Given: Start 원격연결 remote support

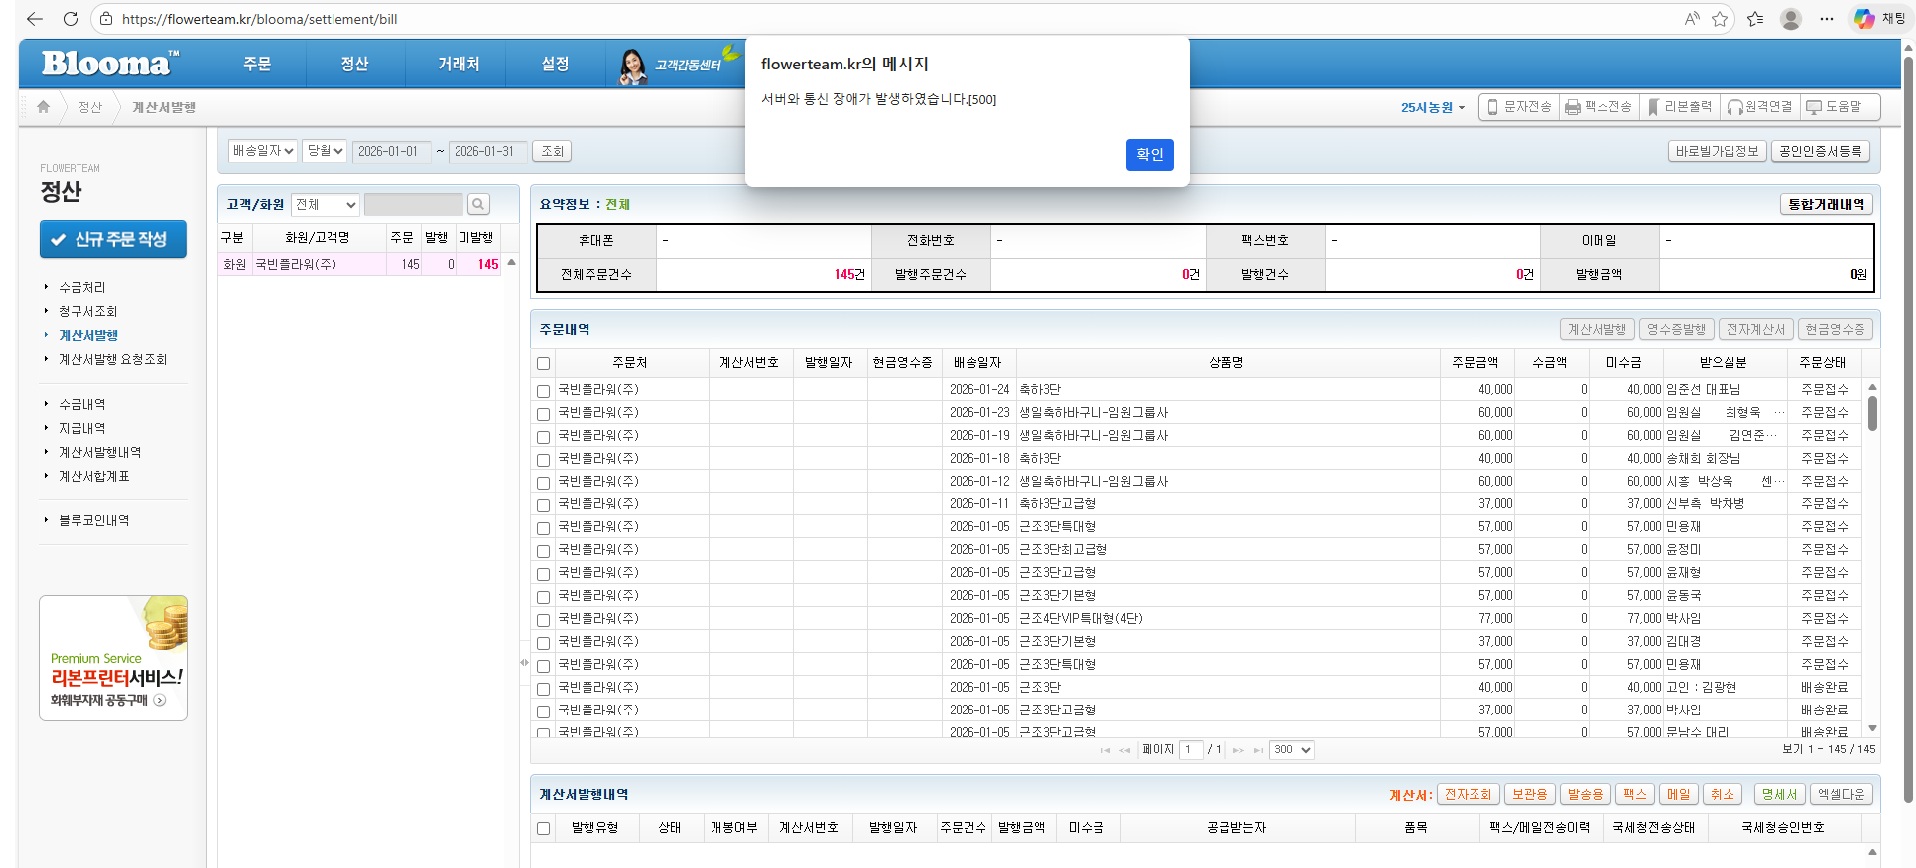Looking at the screenshot, I should (x=1760, y=107).
